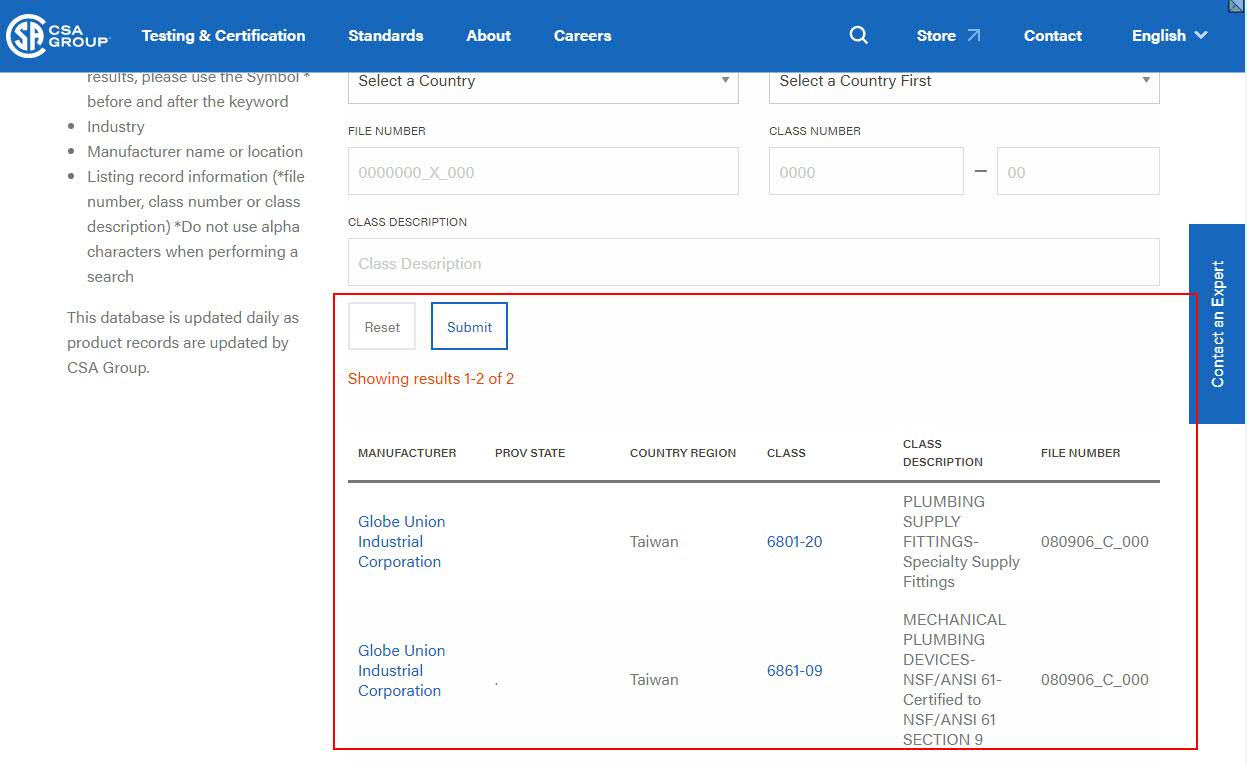Click the Class Number 0000 field
This screenshot has width=1247, height=765.
(x=865, y=172)
